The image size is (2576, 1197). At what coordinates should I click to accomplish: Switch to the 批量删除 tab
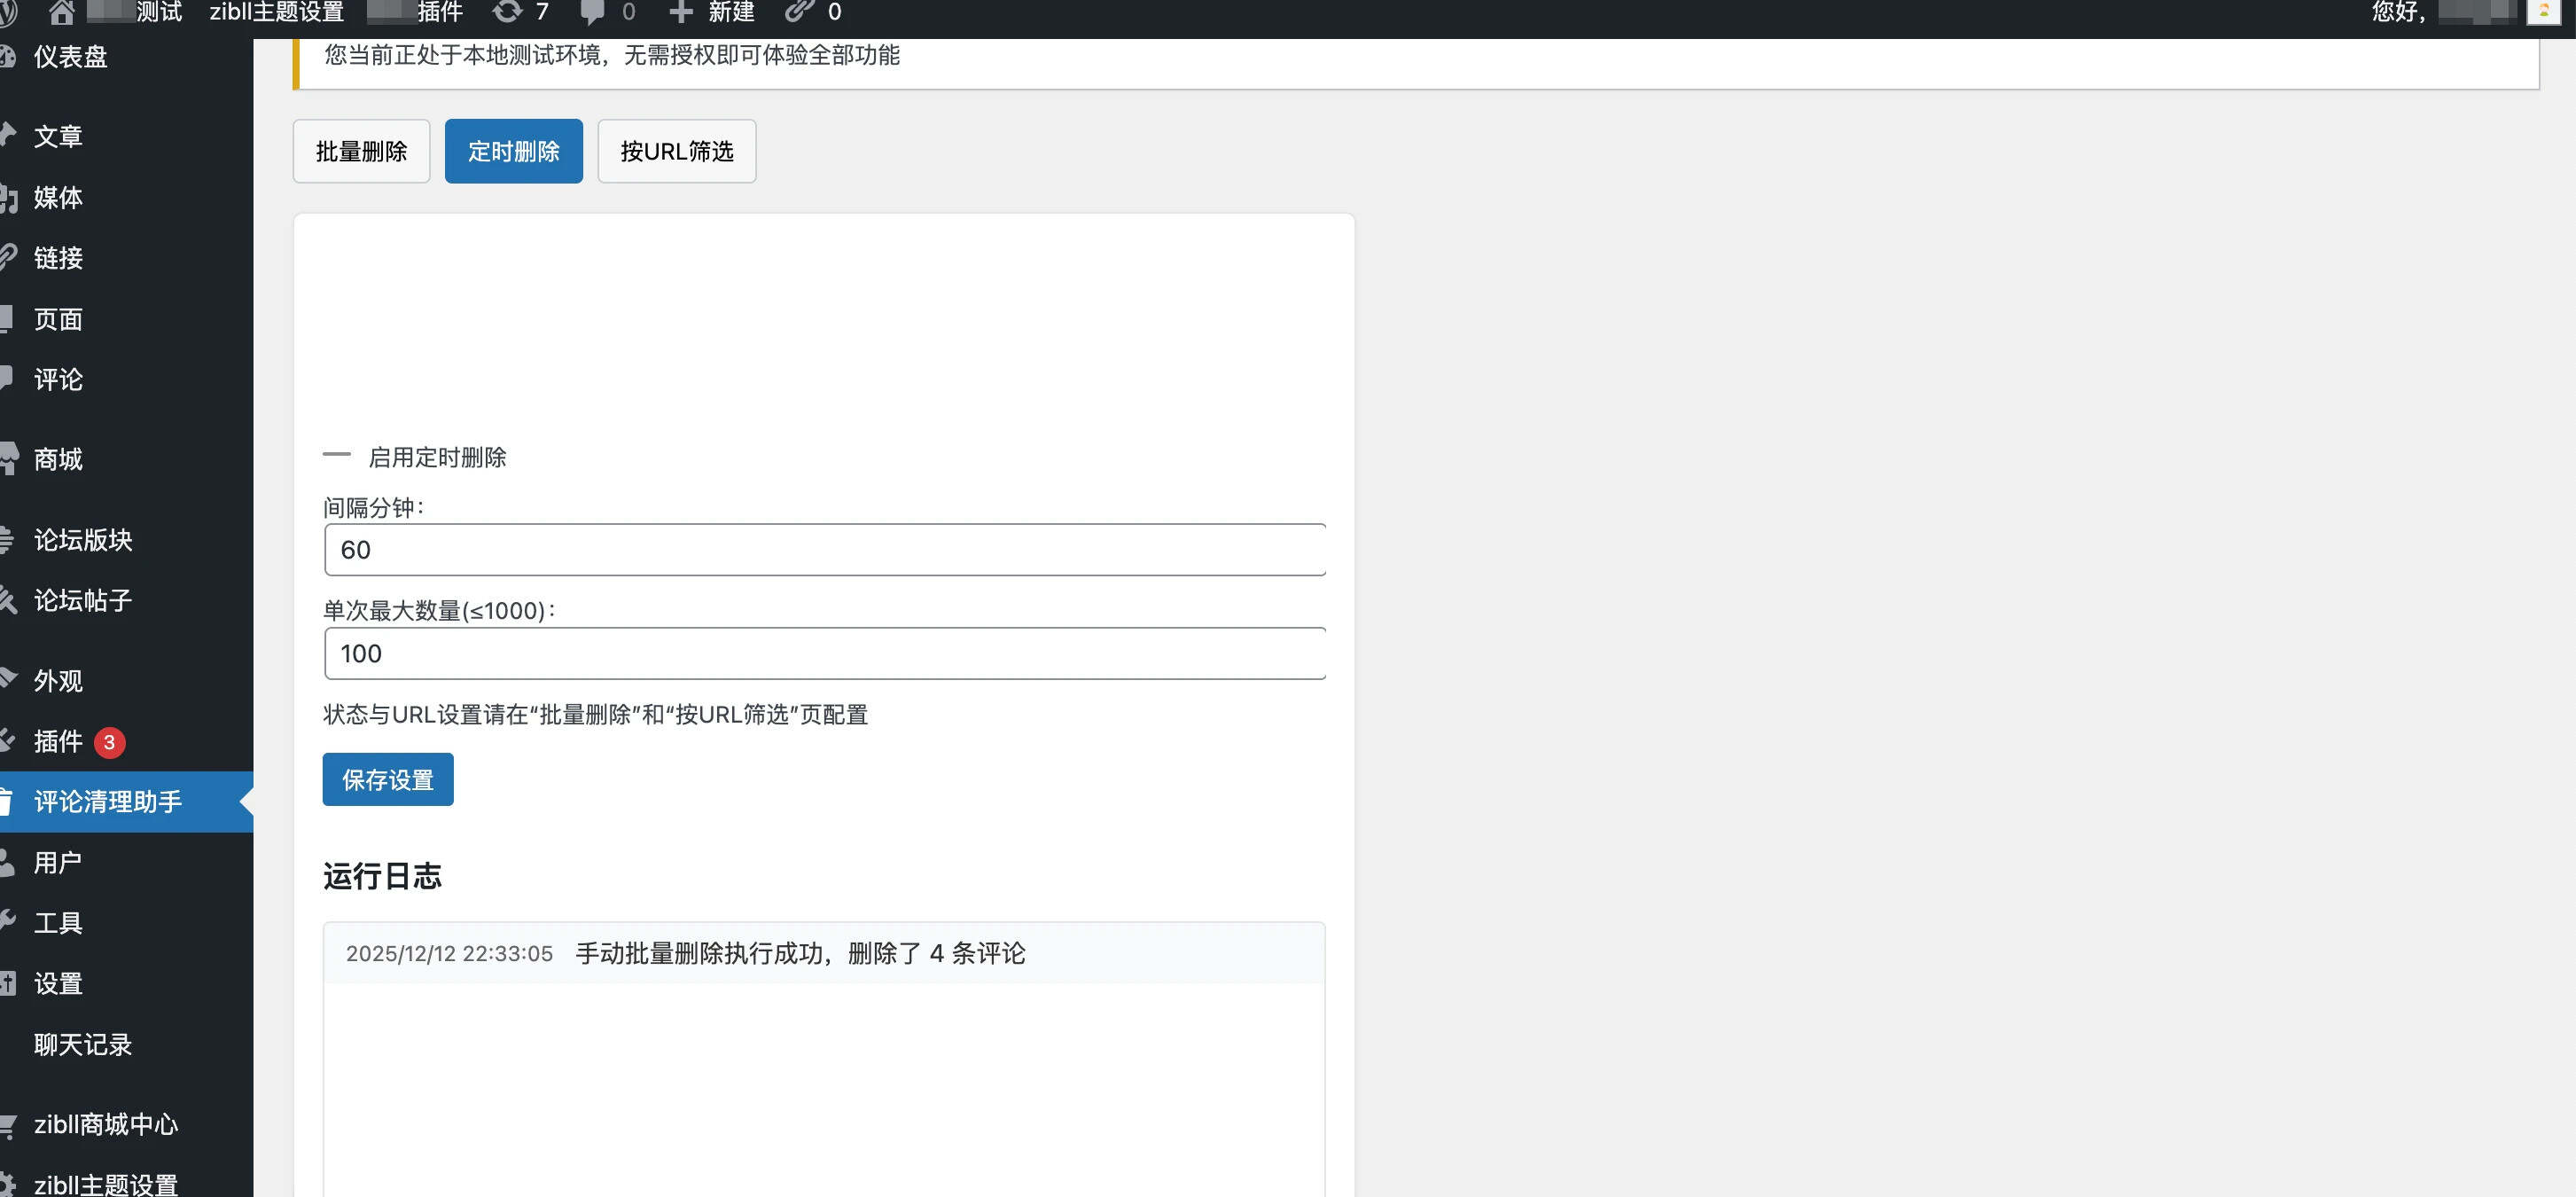click(361, 151)
